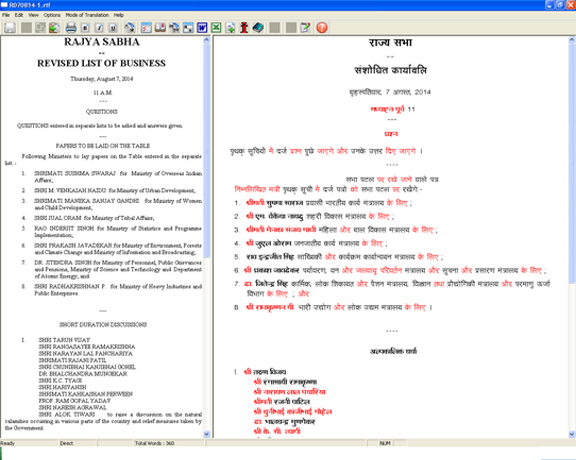Click the left pane scroll down arrow
The width and height of the screenshot is (576, 460).
[x=206, y=434]
